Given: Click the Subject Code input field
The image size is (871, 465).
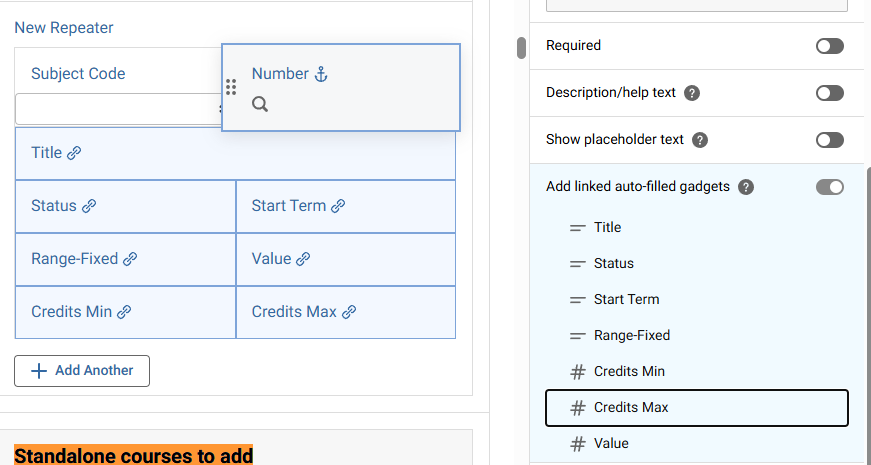Looking at the screenshot, I should 118,109.
